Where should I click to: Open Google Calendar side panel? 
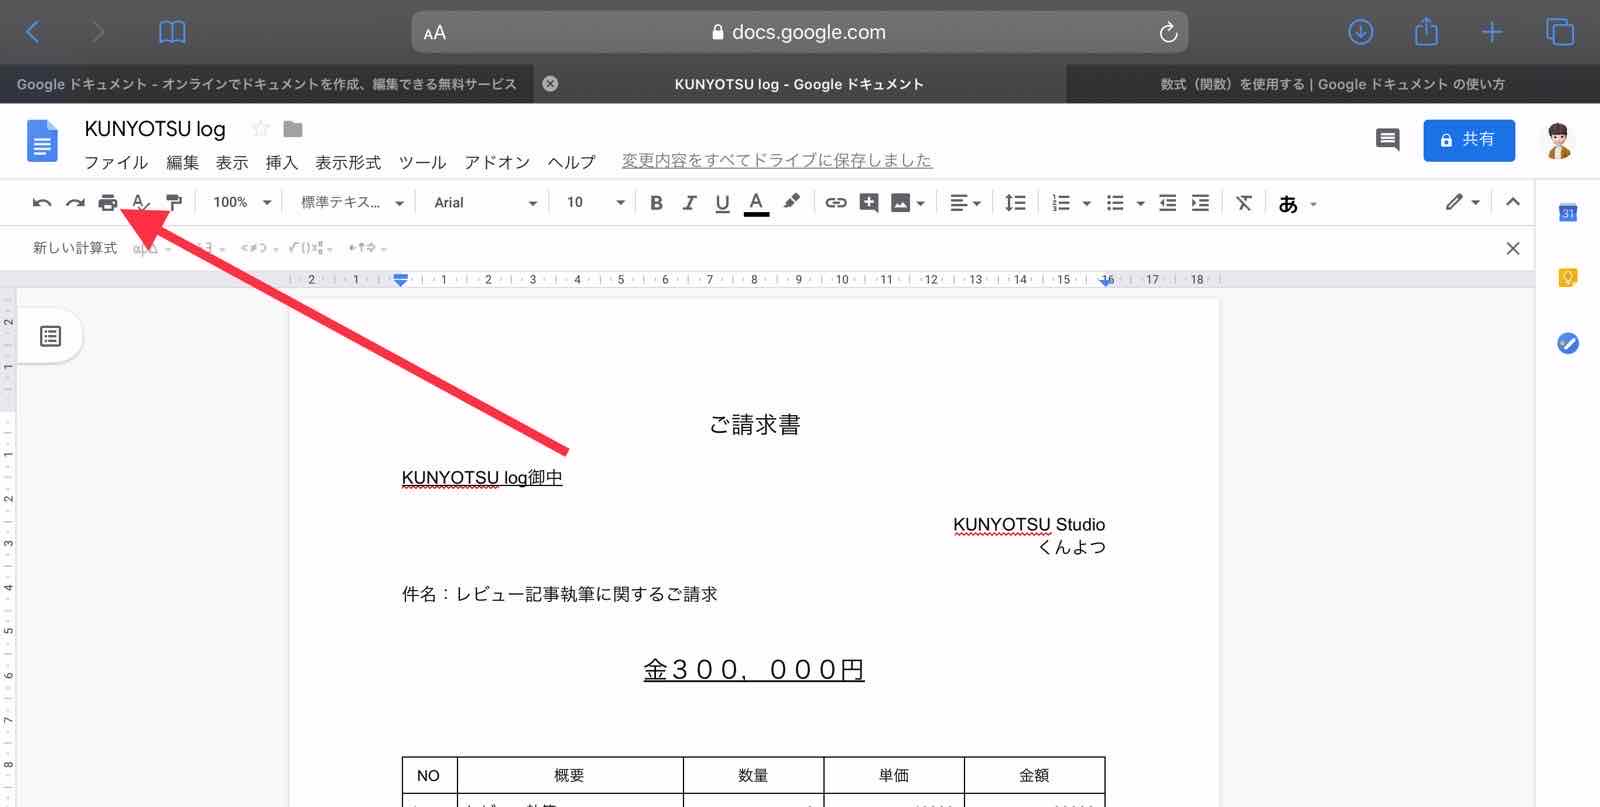tap(1568, 212)
